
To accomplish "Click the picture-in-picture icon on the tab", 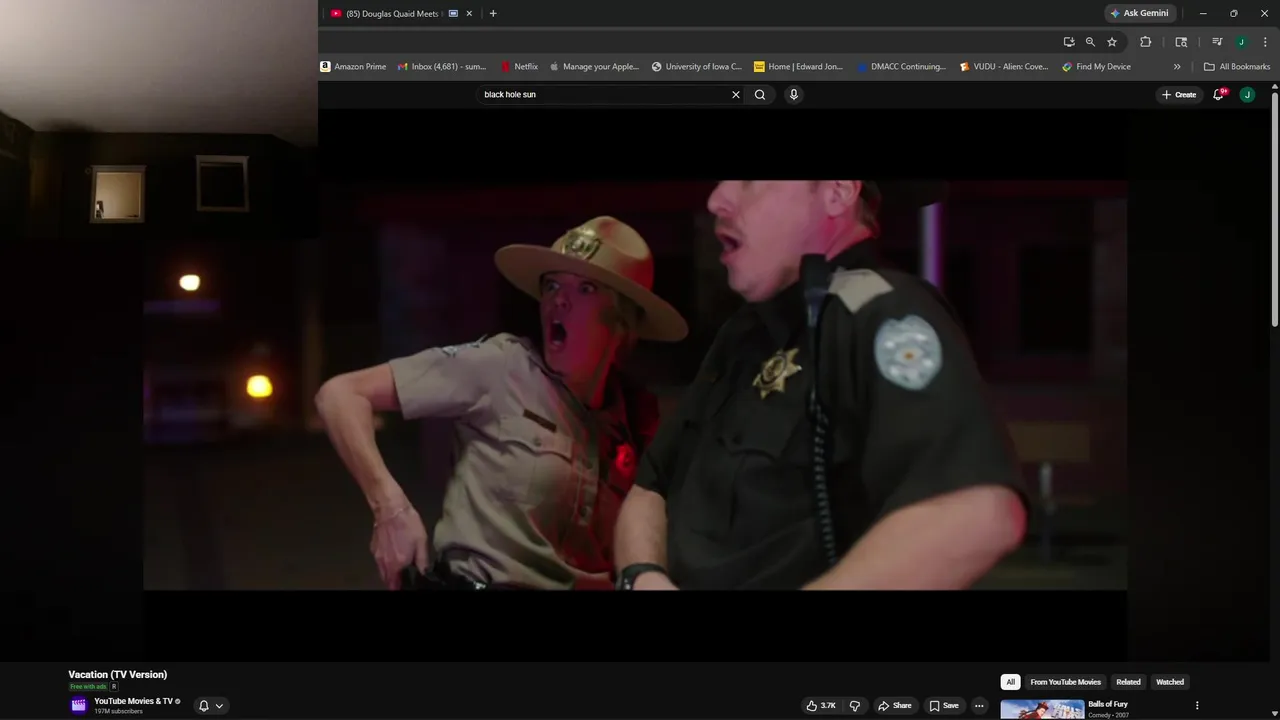I will coord(453,13).
